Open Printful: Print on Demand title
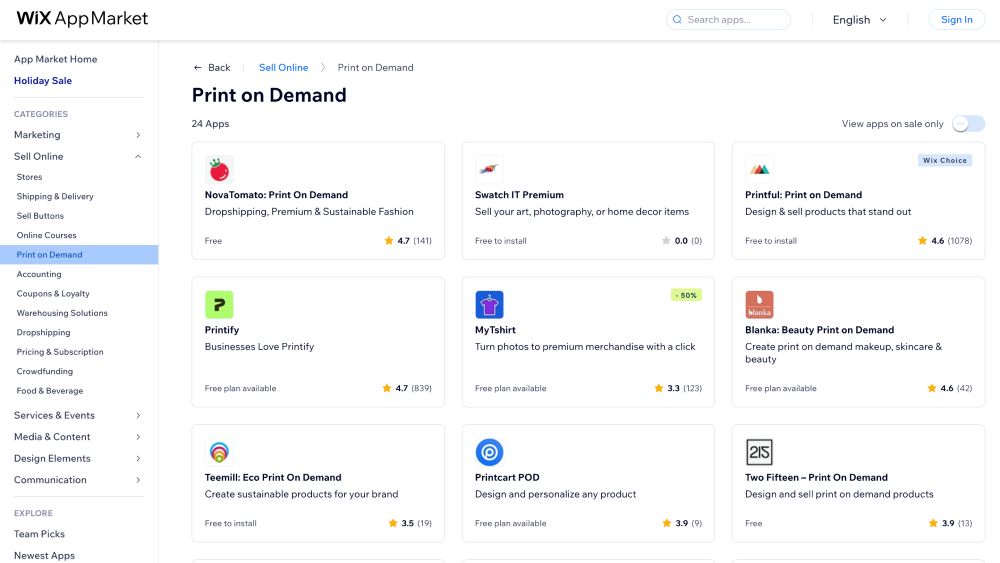Viewport: 1000px width, 563px height. coord(804,195)
